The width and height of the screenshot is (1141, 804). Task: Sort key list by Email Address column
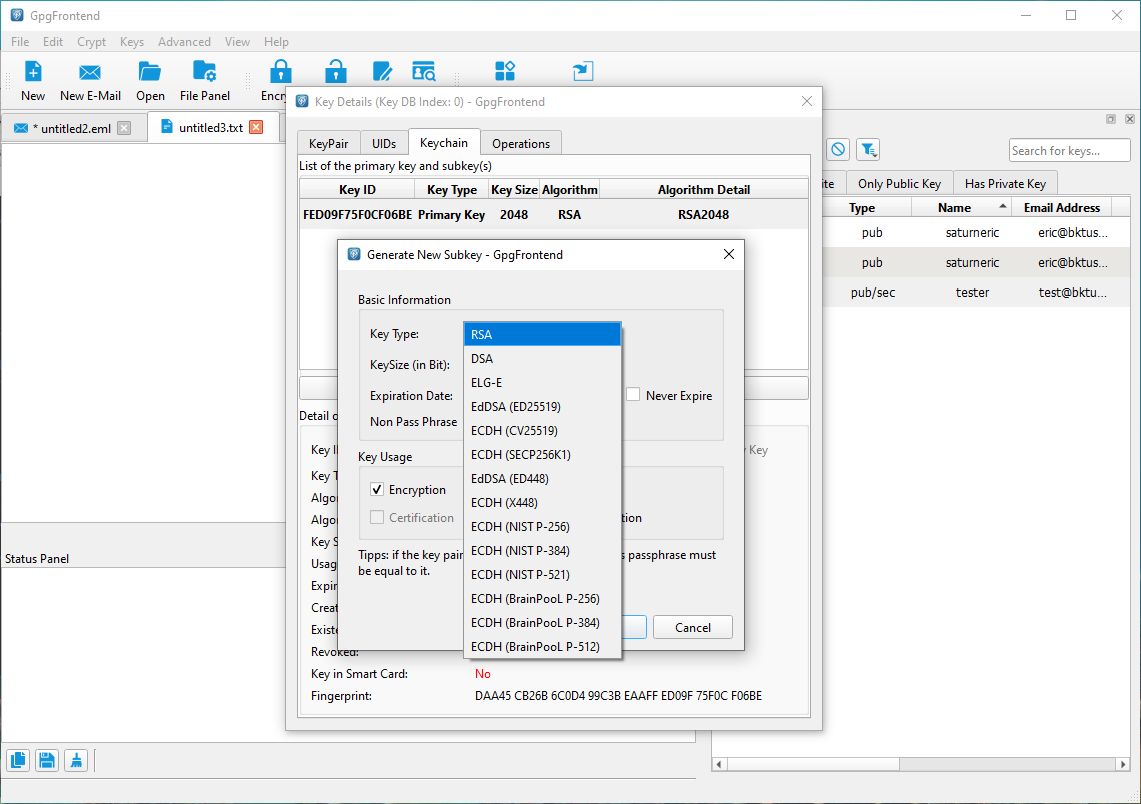point(1062,207)
